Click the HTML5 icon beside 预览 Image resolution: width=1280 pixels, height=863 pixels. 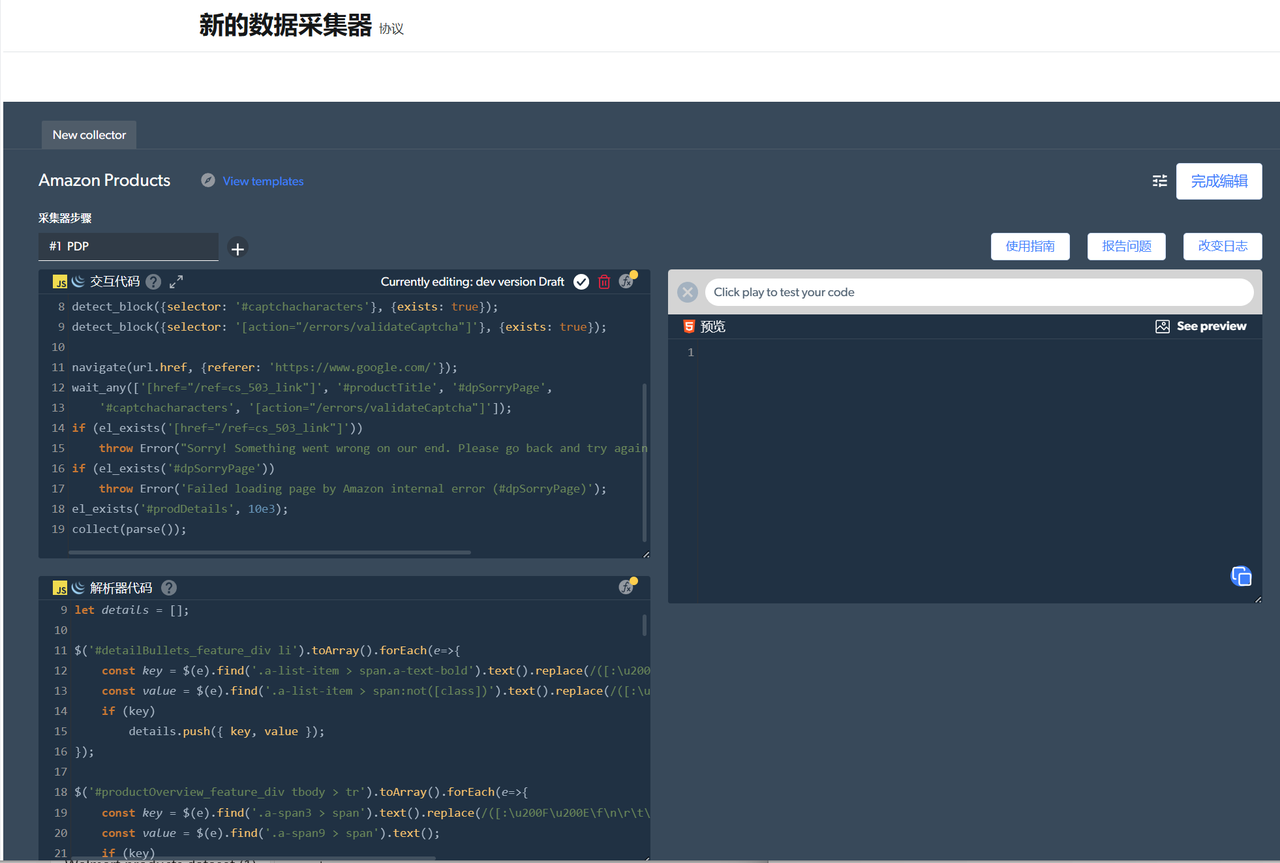[689, 326]
